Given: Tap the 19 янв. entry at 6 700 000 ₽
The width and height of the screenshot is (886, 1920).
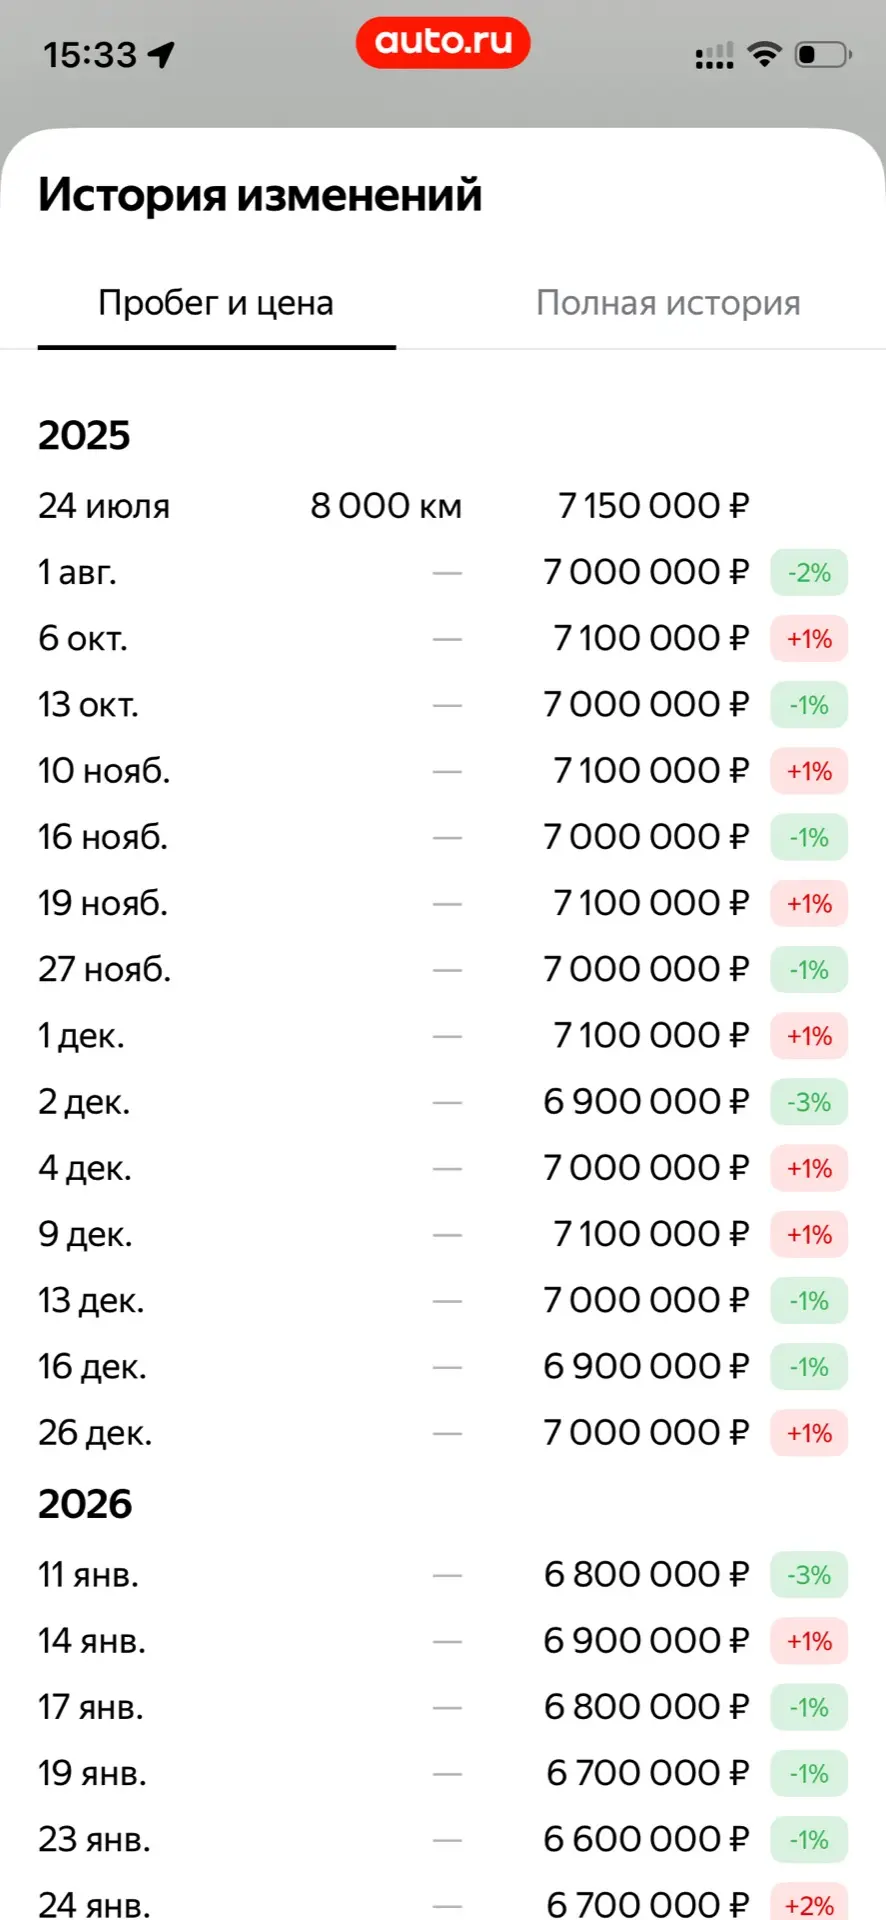Looking at the screenshot, I should 443,1773.
